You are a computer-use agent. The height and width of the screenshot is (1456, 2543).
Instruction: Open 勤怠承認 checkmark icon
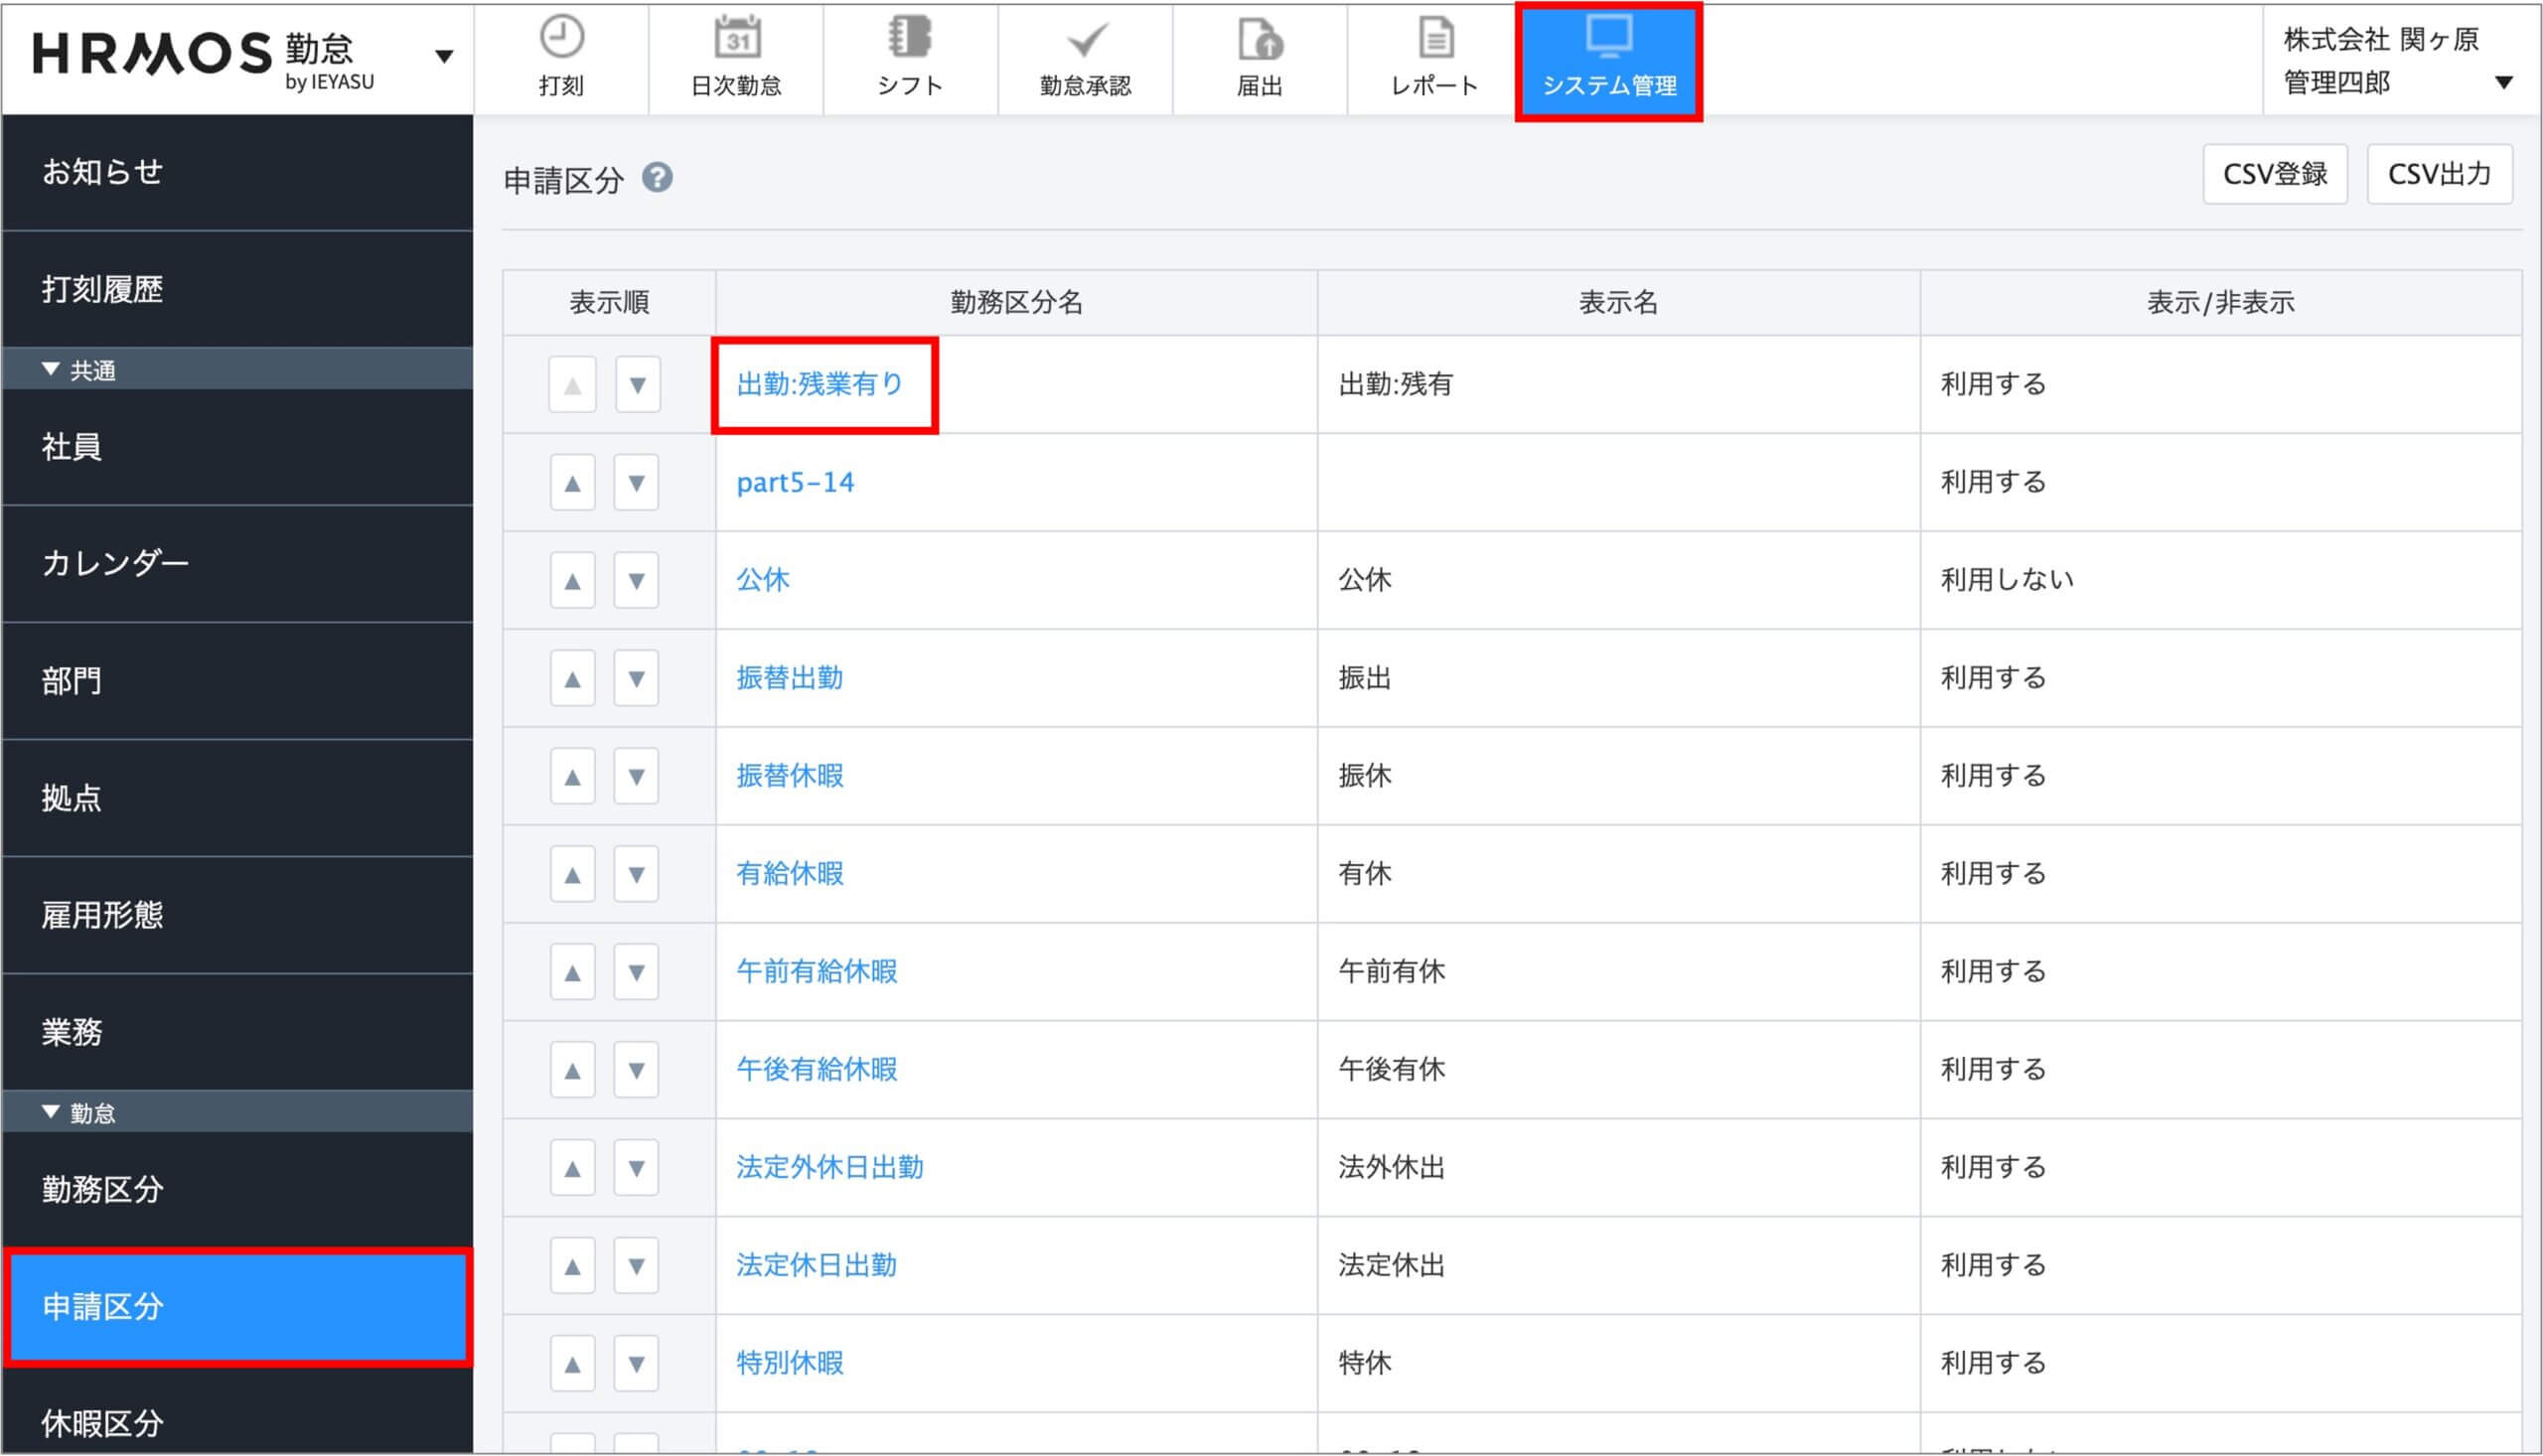pyautogui.click(x=1085, y=41)
